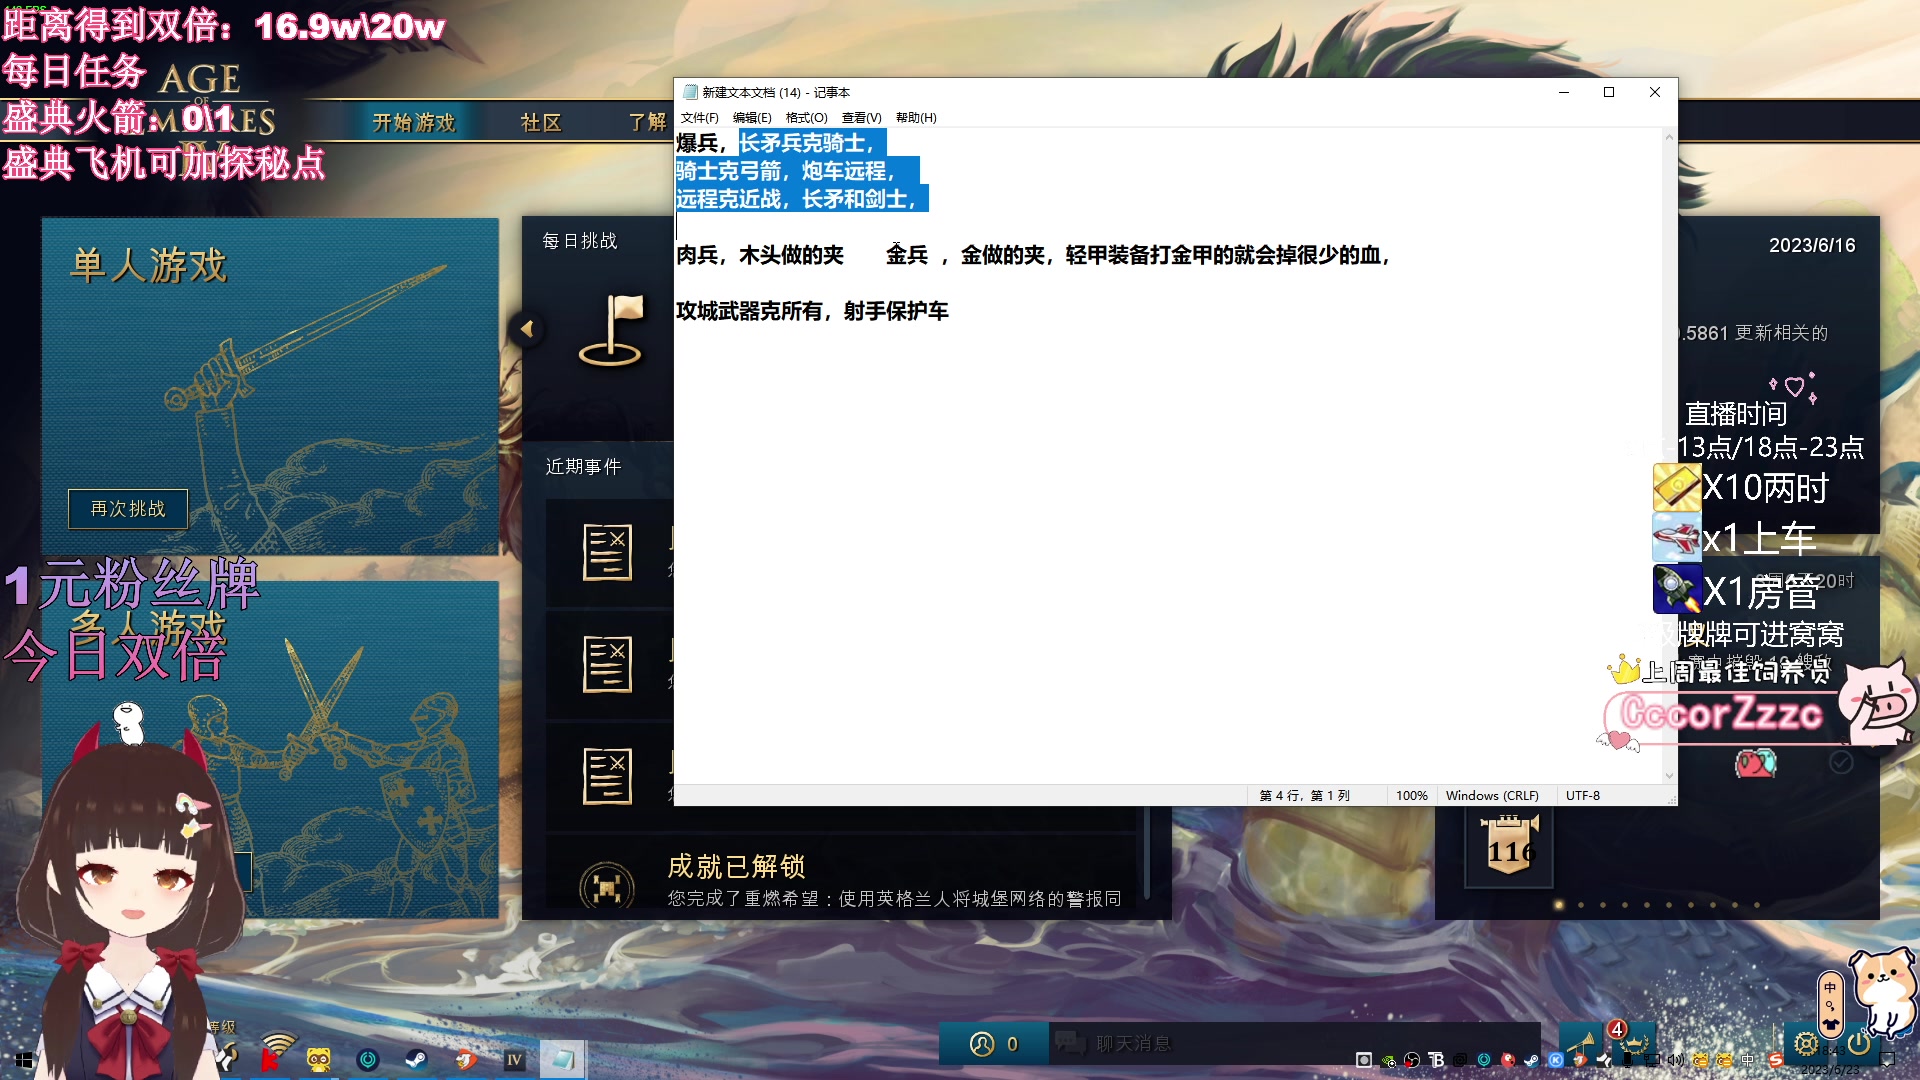1920x1080 pixels.
Task: Click the left arrow beside daily challenge
Action: tap(526, 329)
